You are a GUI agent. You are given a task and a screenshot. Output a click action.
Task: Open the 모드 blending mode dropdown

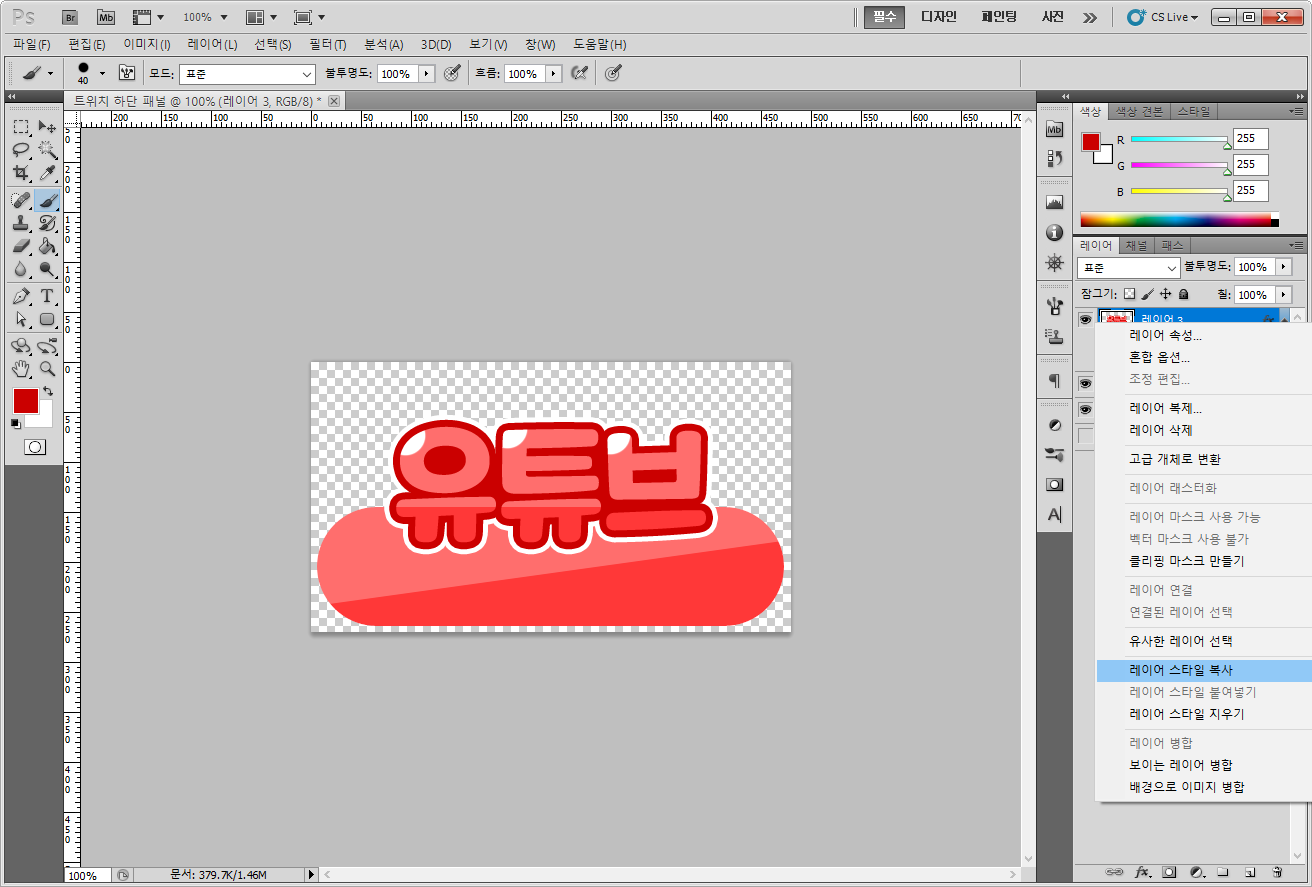pyautogui.click(x=247, y=74)
